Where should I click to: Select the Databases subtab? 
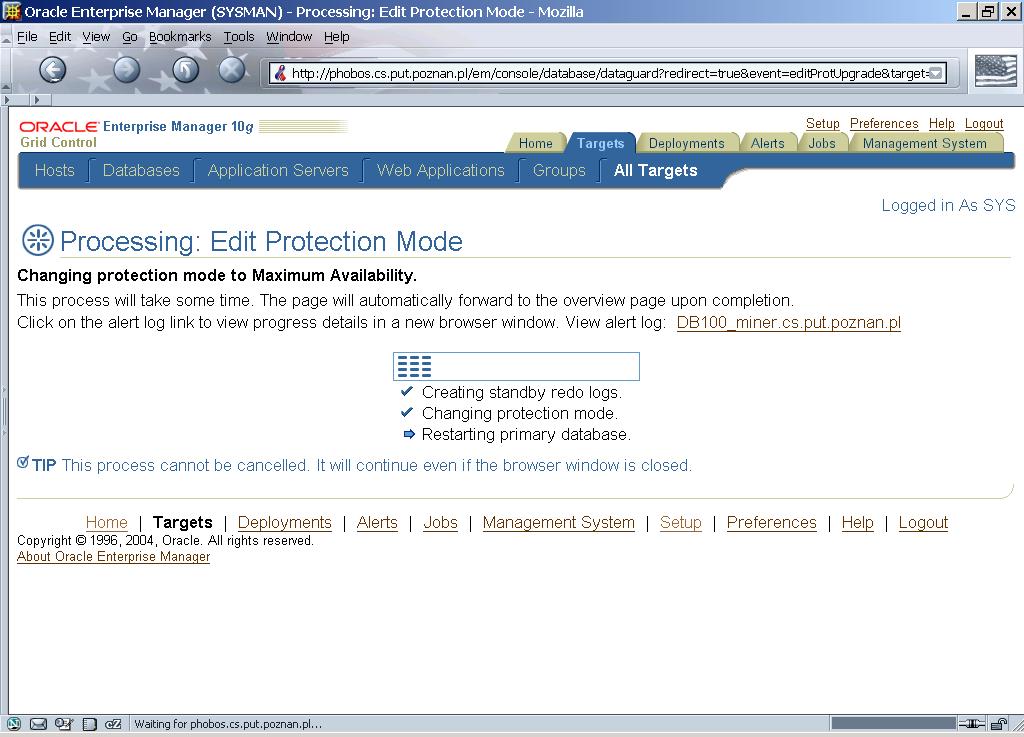(x=141, y=170)
